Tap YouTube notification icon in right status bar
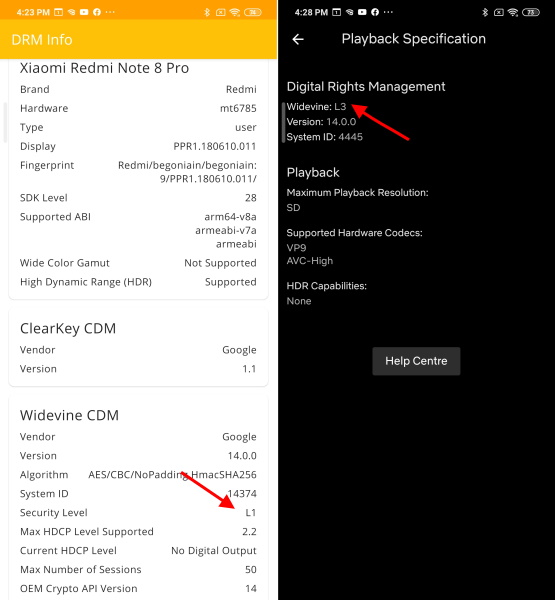Viewport: 555px width, 600px height. (x=362, y=12)
